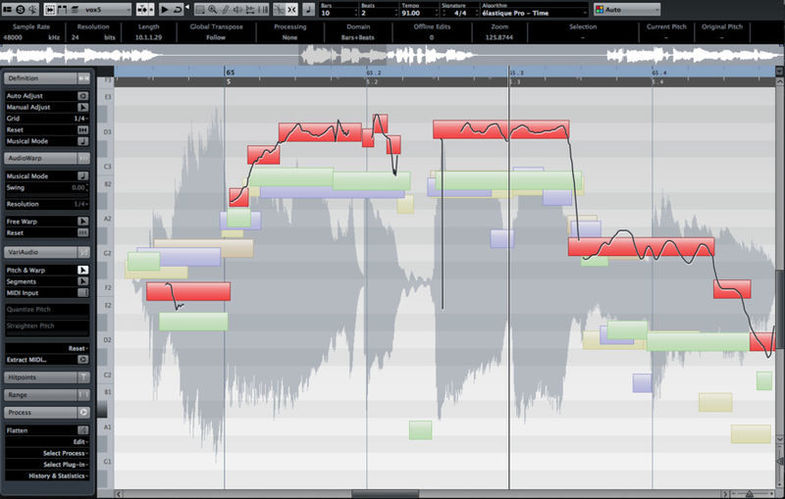Viewport: 785px width, 499px height.
Task: Click the Signature 4/4 field
Action: pos(460,13)
